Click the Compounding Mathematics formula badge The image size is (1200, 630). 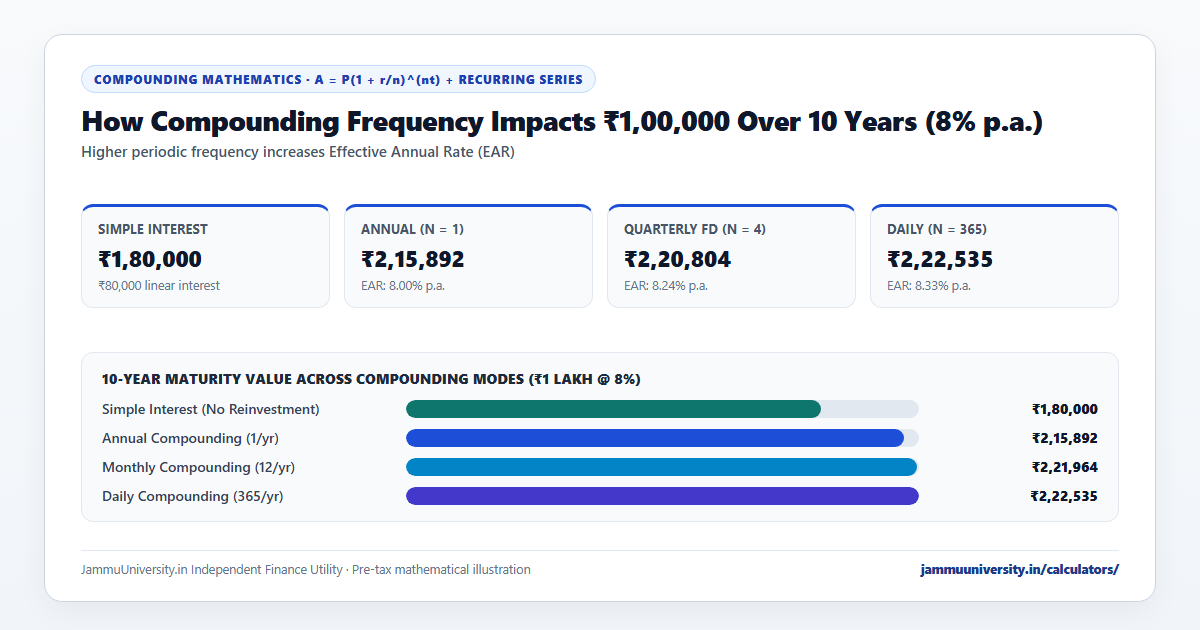[338, 79]
